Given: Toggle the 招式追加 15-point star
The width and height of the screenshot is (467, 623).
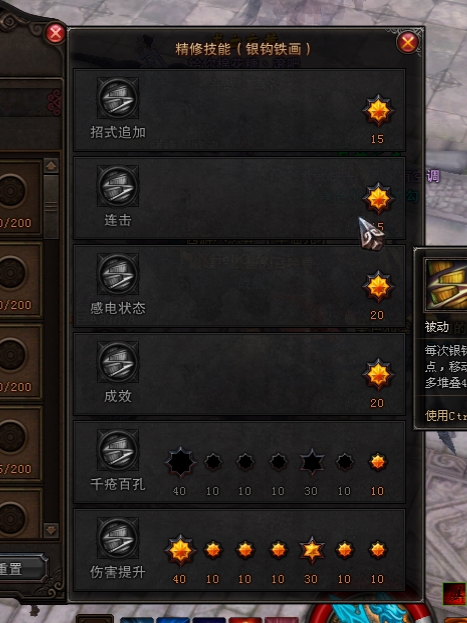Looking at the screenshot, I should pyautogui.click(x=378, y=110).
